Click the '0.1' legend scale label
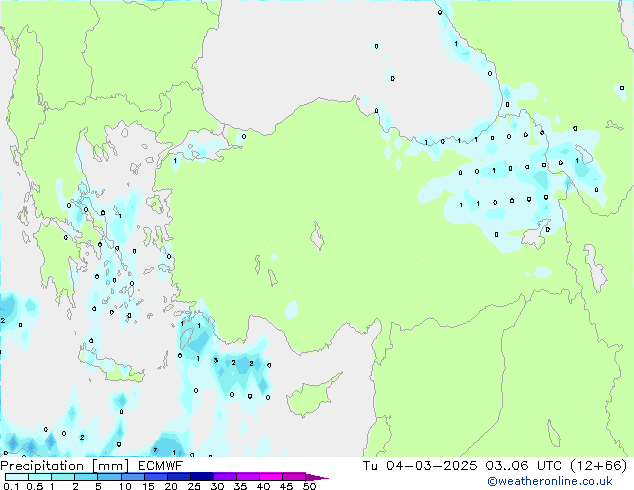 click(x=11, y=486)
